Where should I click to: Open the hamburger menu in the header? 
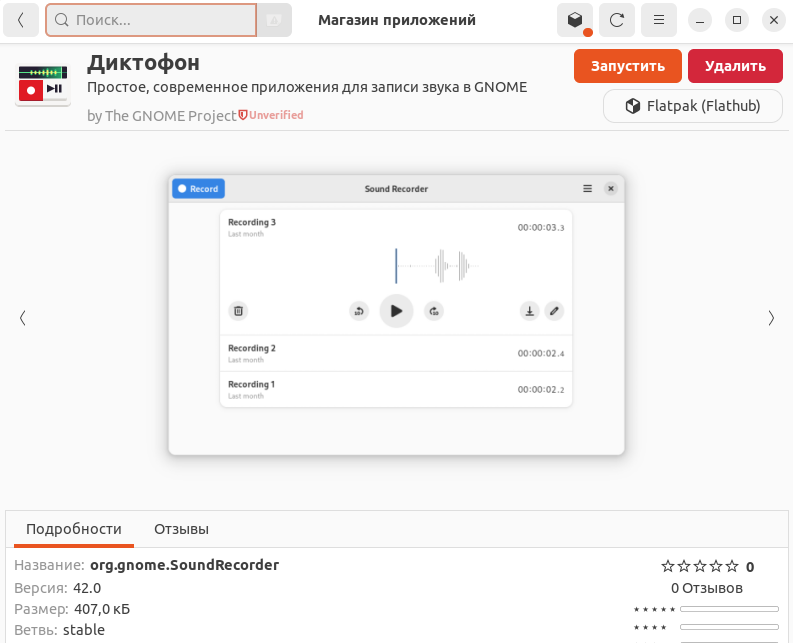click(x=658, y=20)
